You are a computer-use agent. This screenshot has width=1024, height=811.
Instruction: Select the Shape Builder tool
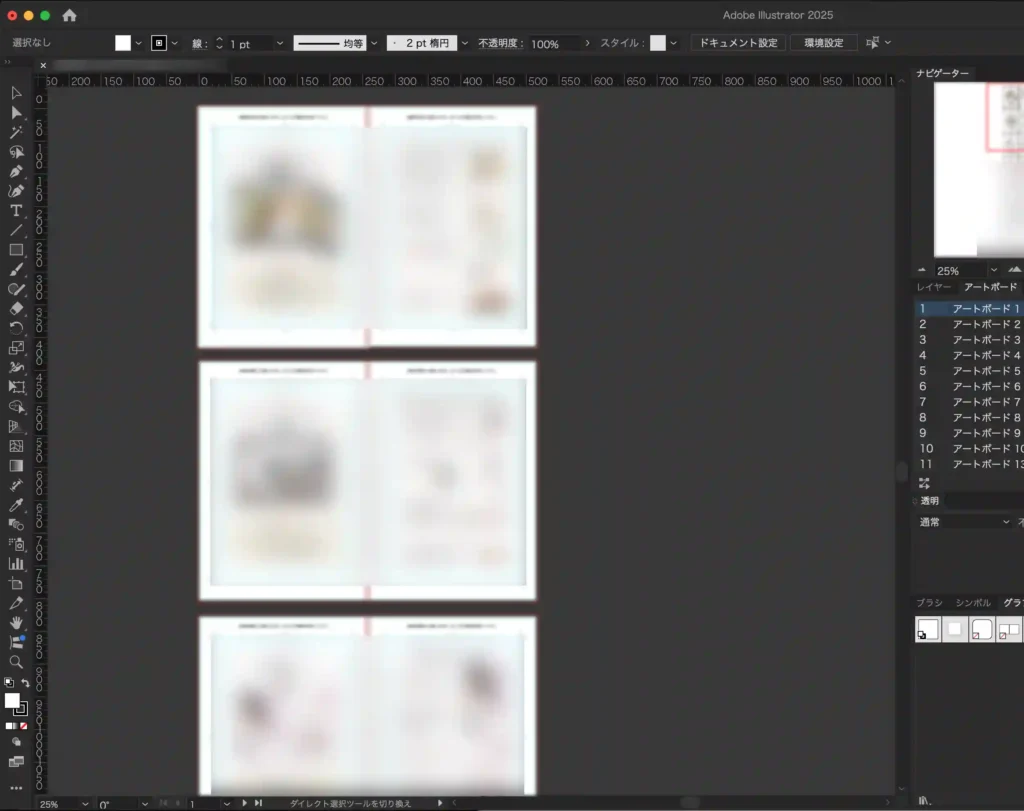click(x=16, y=407)
